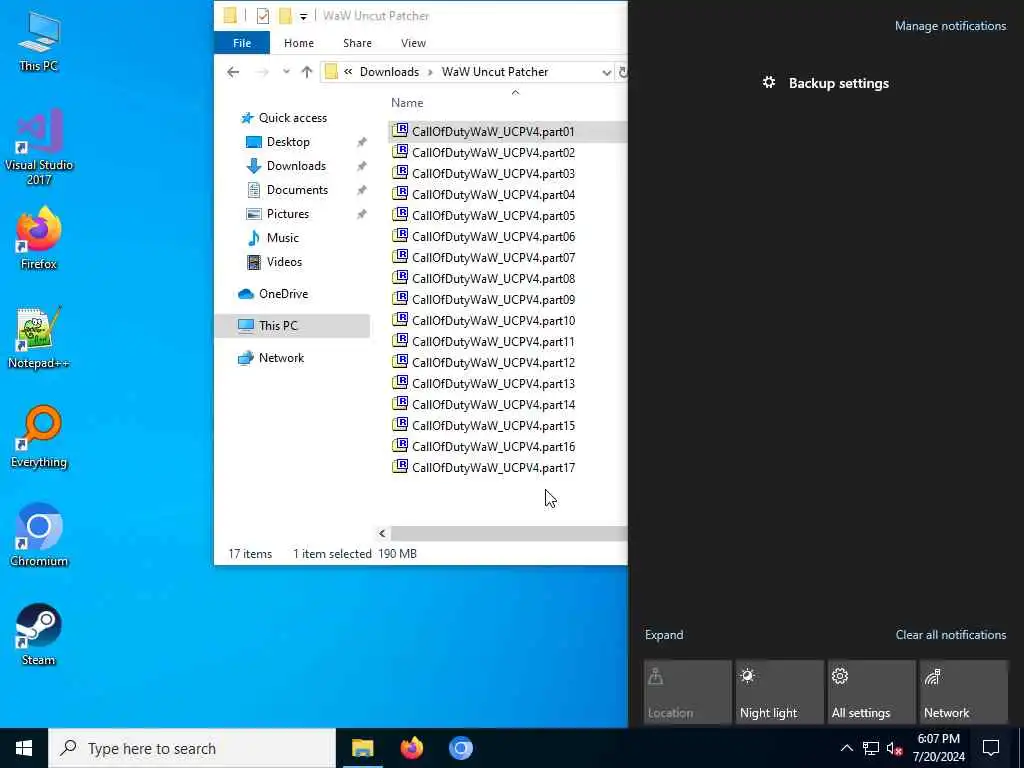
Task: Click the CallOfDutyWaW_UCPV4.part05 archive icon
Action: tap(400, 215)
